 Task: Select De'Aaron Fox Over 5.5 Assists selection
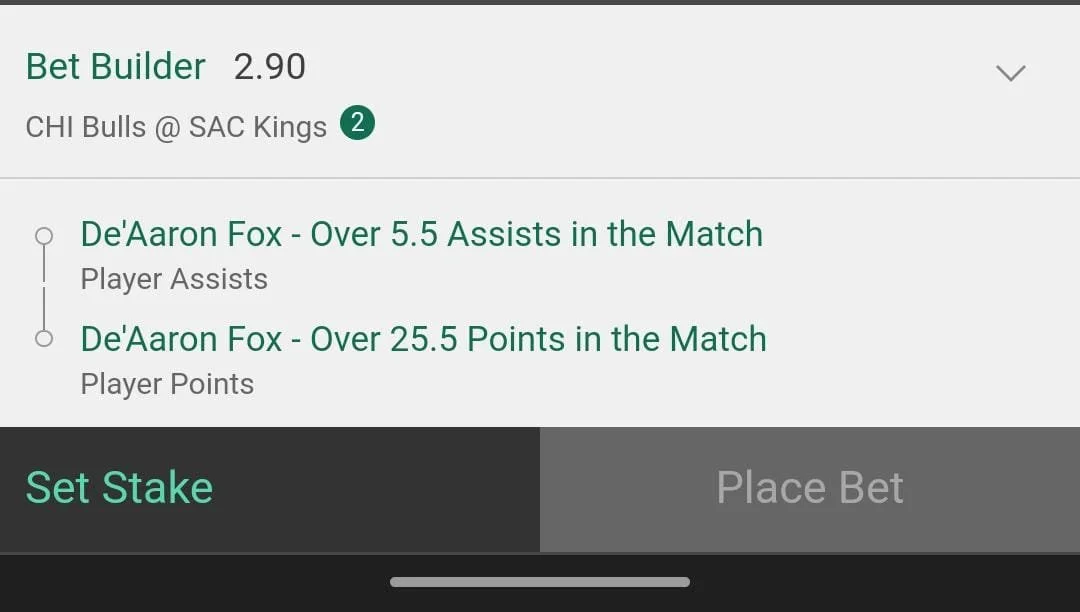[422, 234]
